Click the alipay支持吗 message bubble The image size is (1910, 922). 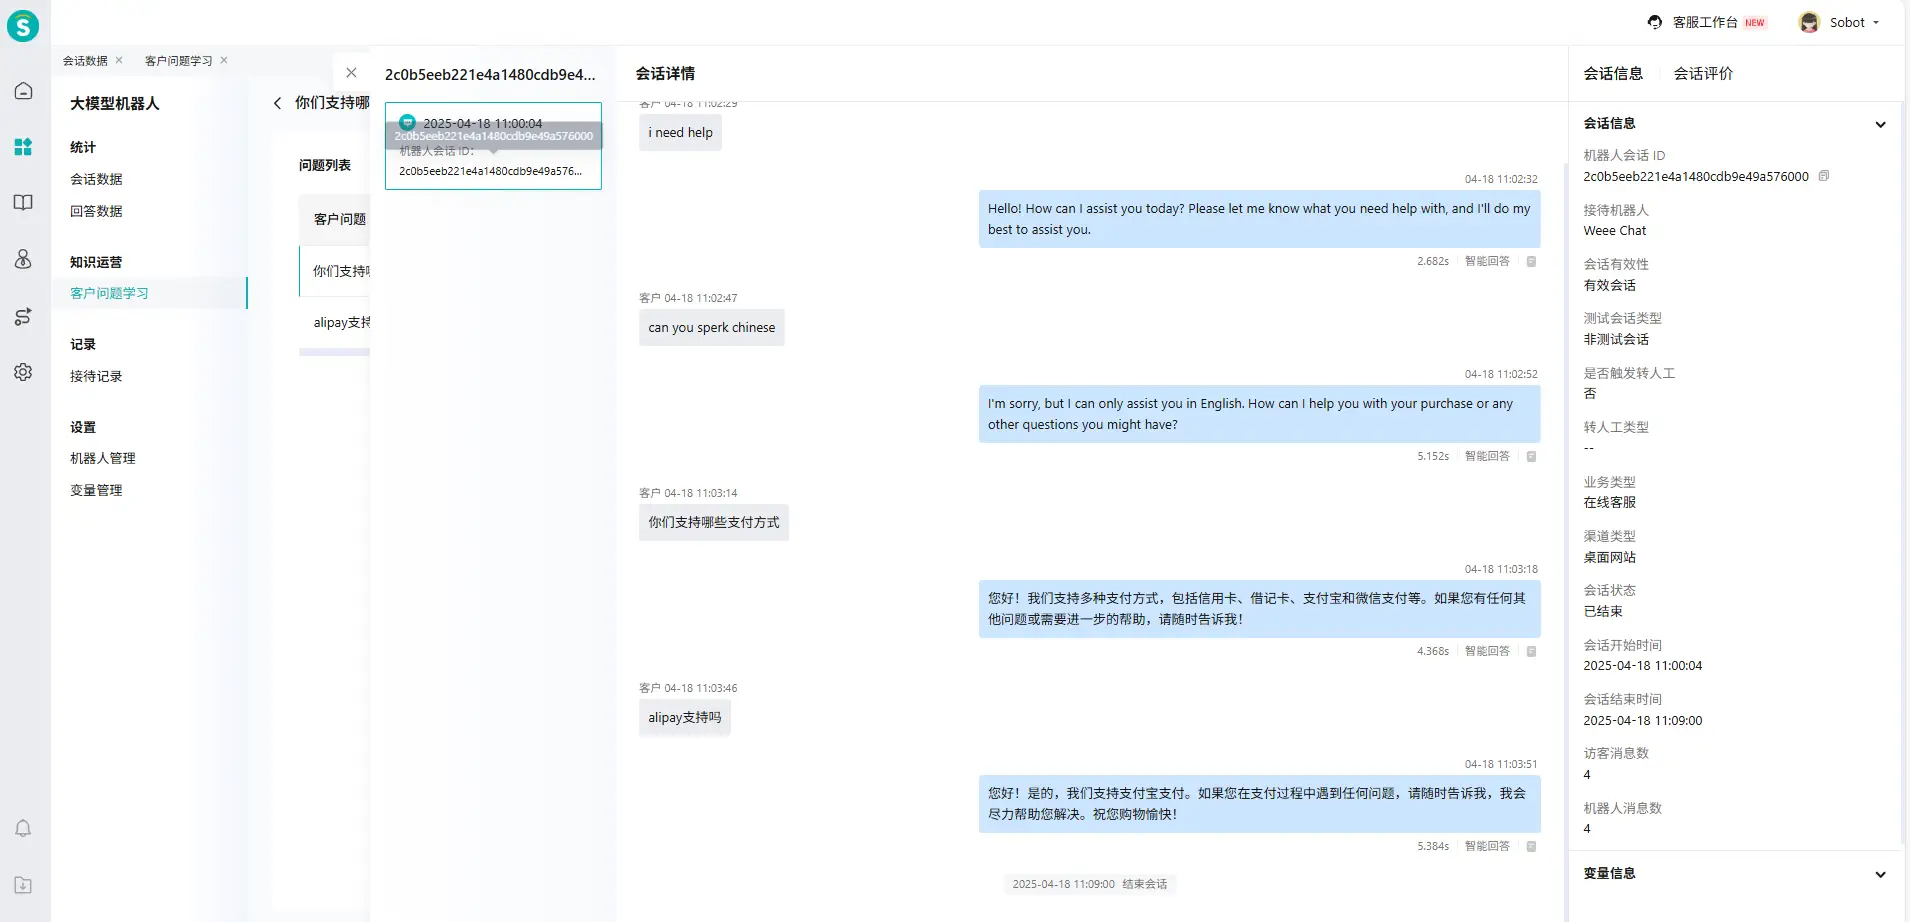pyautogui.click(x=684, y=717)
